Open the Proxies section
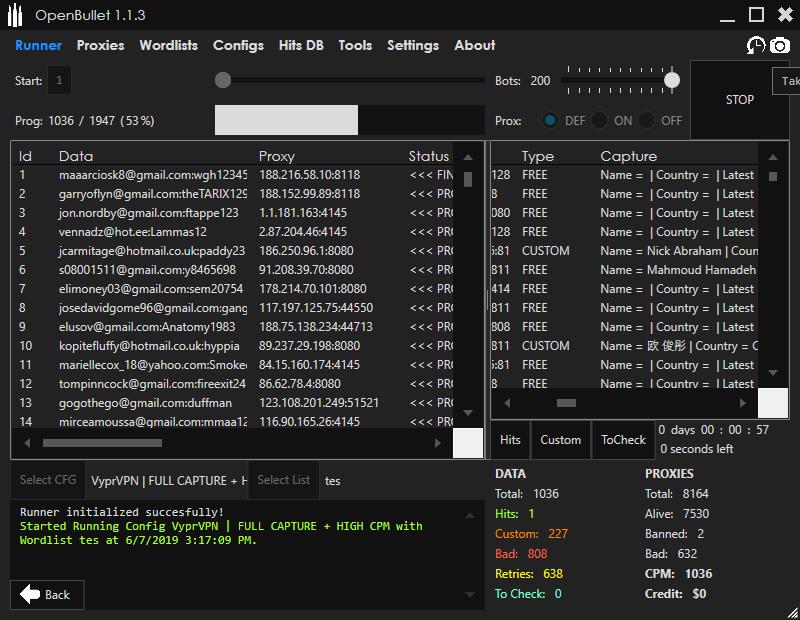Screen dimensions: 800x620 tap(101, 45)
